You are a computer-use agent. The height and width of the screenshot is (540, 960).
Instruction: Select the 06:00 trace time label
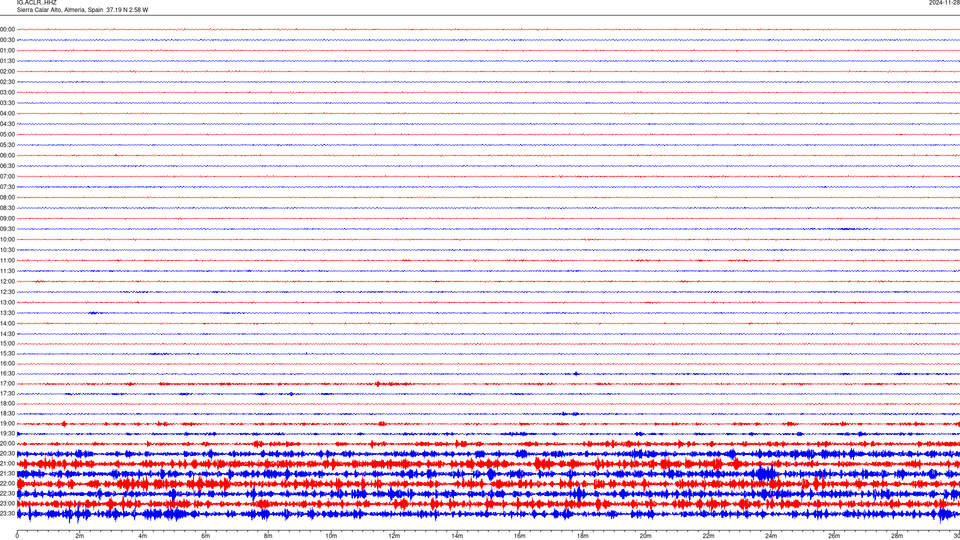pos(7,156)
